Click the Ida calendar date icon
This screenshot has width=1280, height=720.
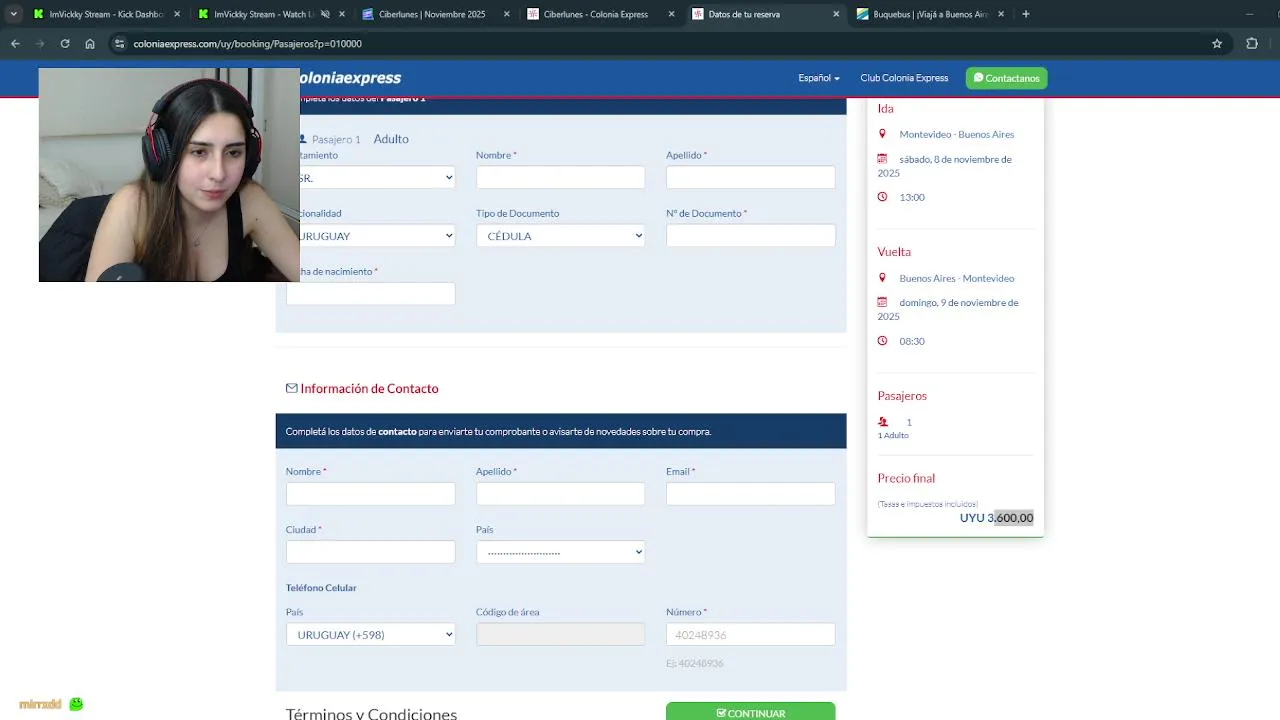(882, 159)
